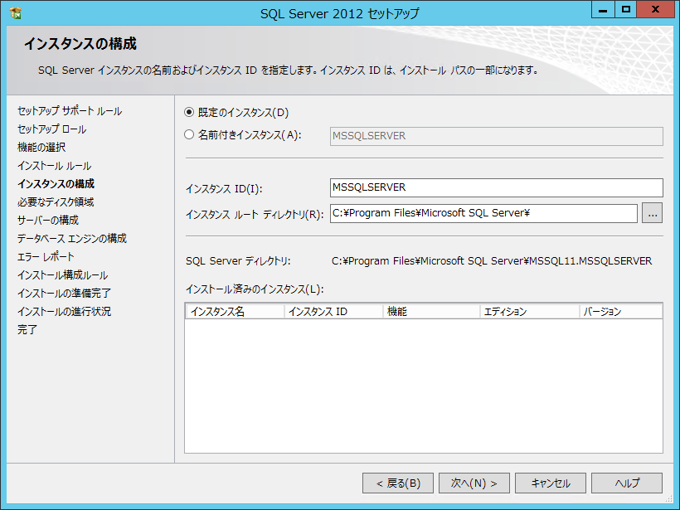Maximize the SQL Server 2012 setup window
The height and width of the screenshot is (510, 680).
[625, 10]
